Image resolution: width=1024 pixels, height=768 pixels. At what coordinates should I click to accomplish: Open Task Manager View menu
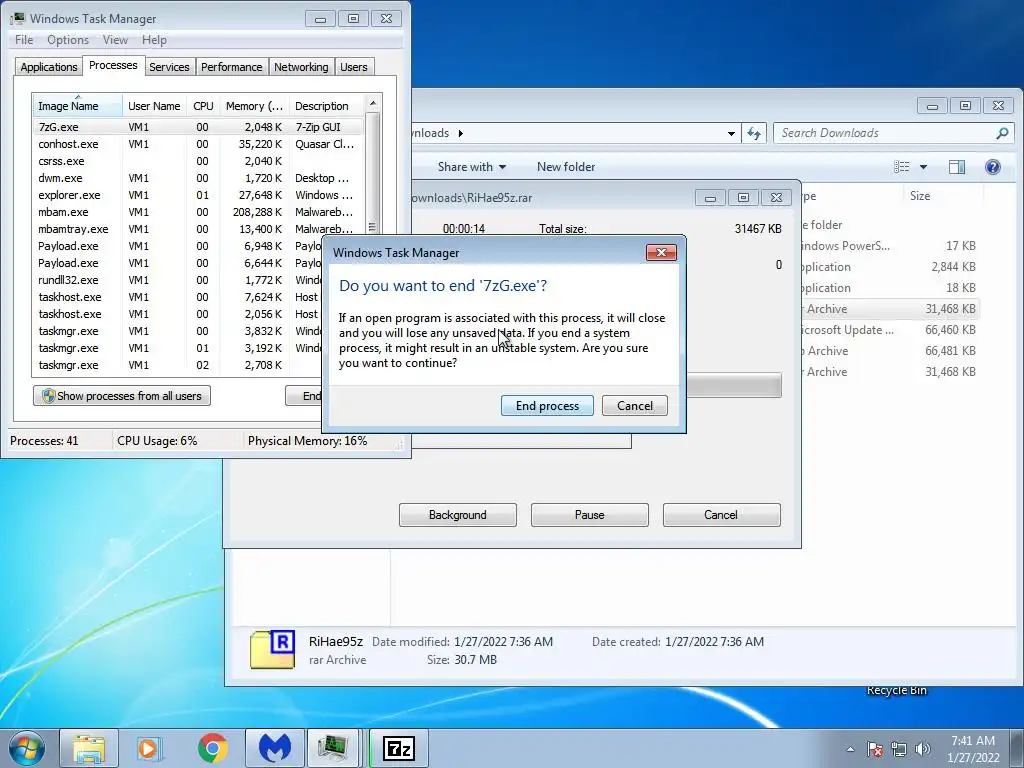tap(115, 40)
